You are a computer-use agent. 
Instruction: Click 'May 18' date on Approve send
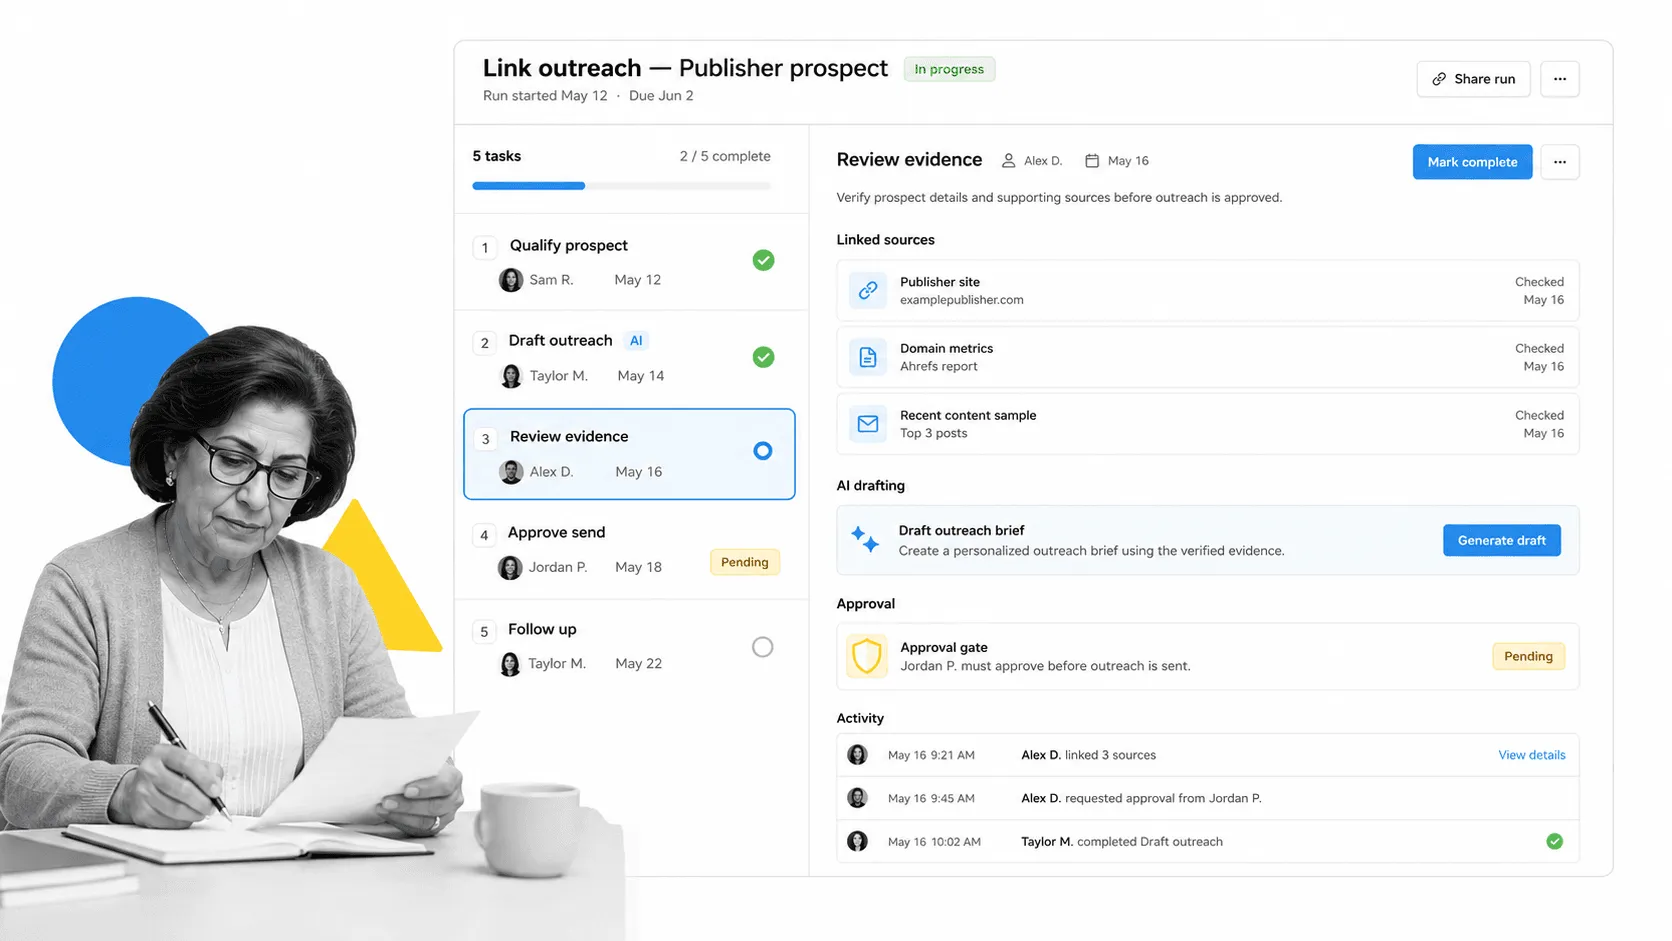(638, 567)
